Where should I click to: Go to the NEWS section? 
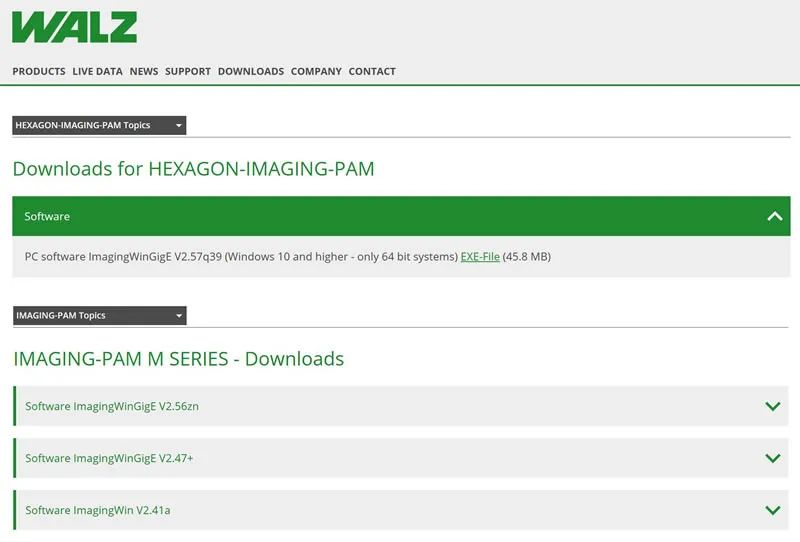pos(144,71)
